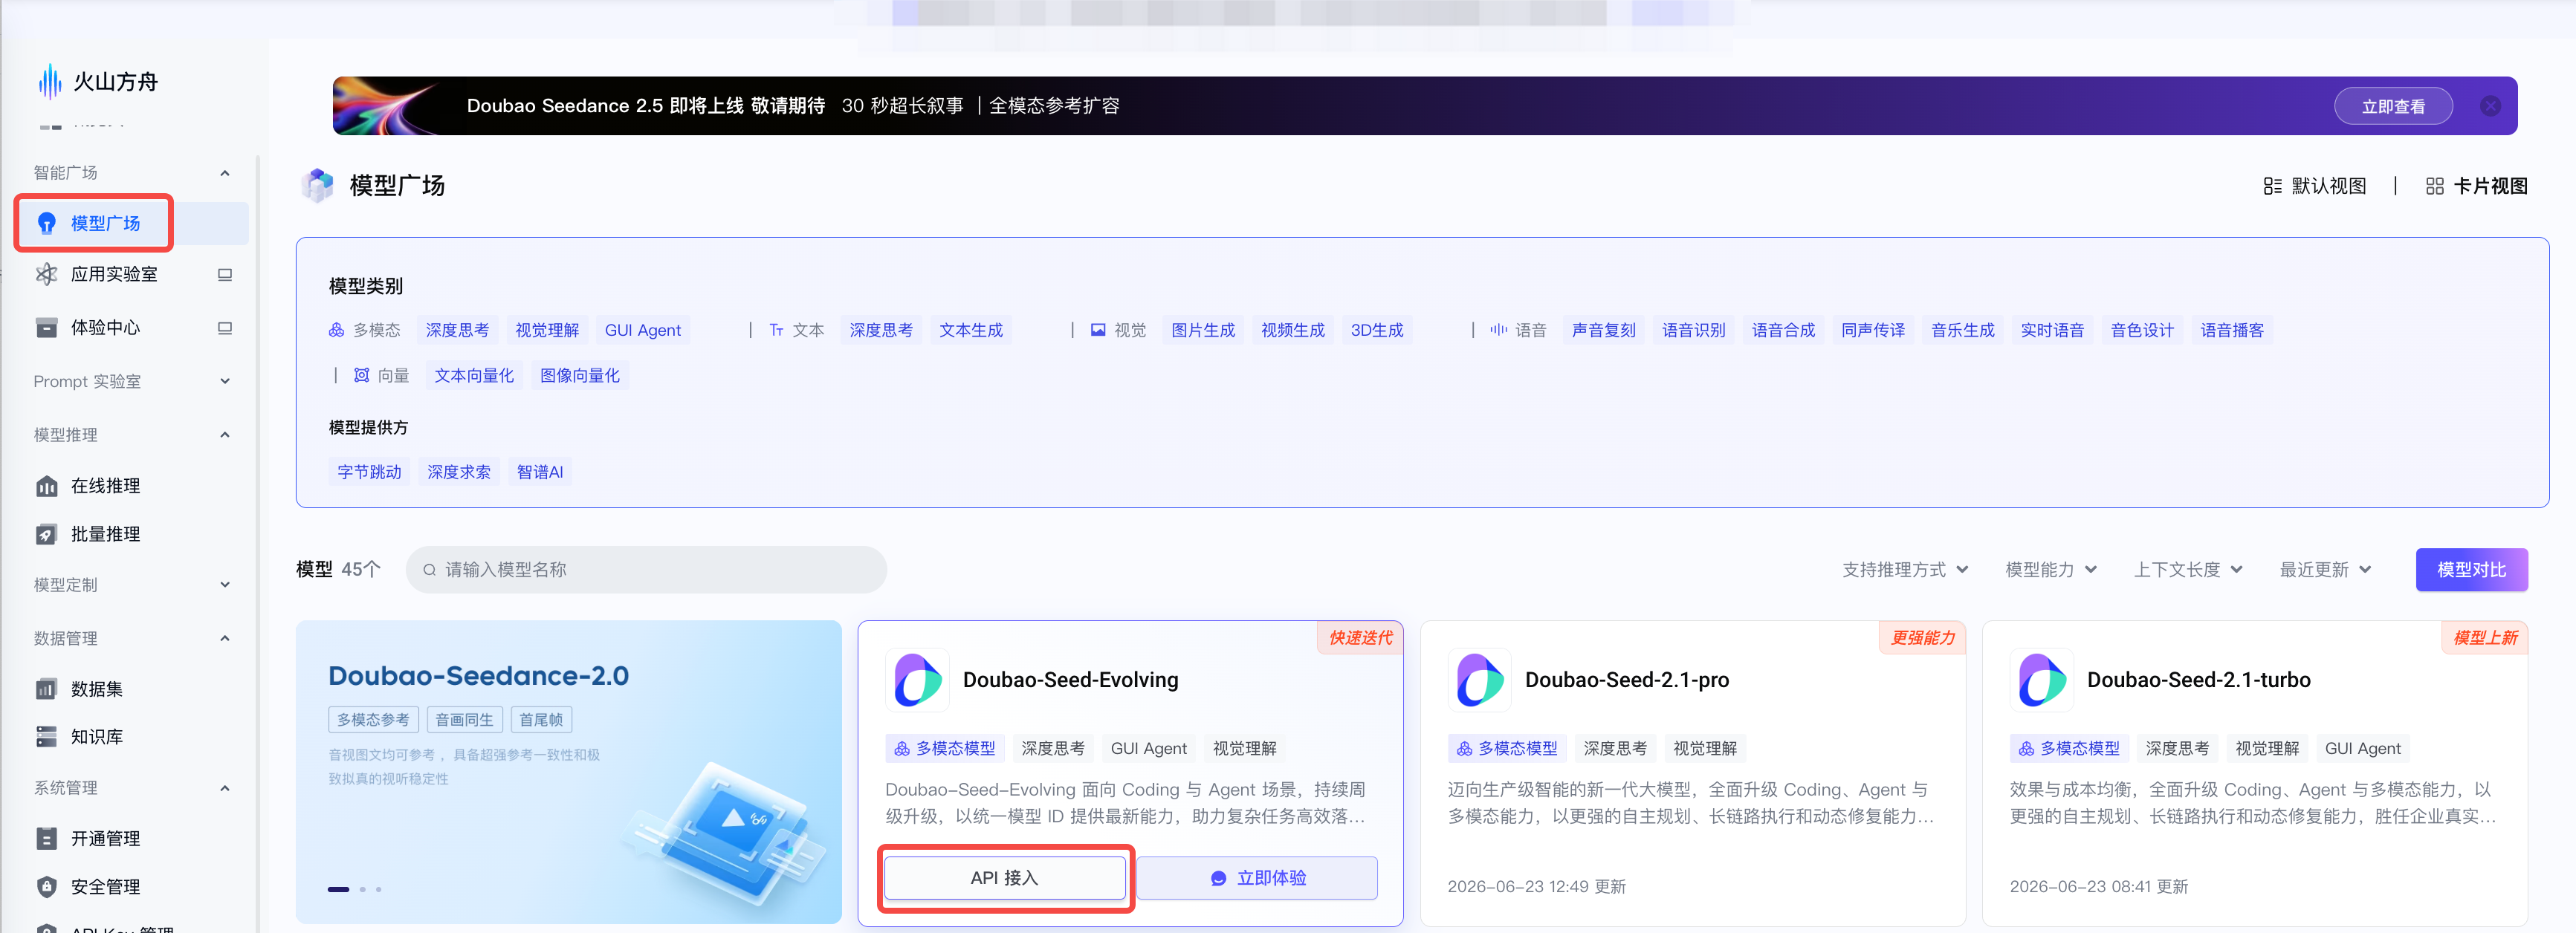Click the atom icon beside 应用实验室
The height and width of the screenshot is (933, 2576).
[x=46, y=274]
